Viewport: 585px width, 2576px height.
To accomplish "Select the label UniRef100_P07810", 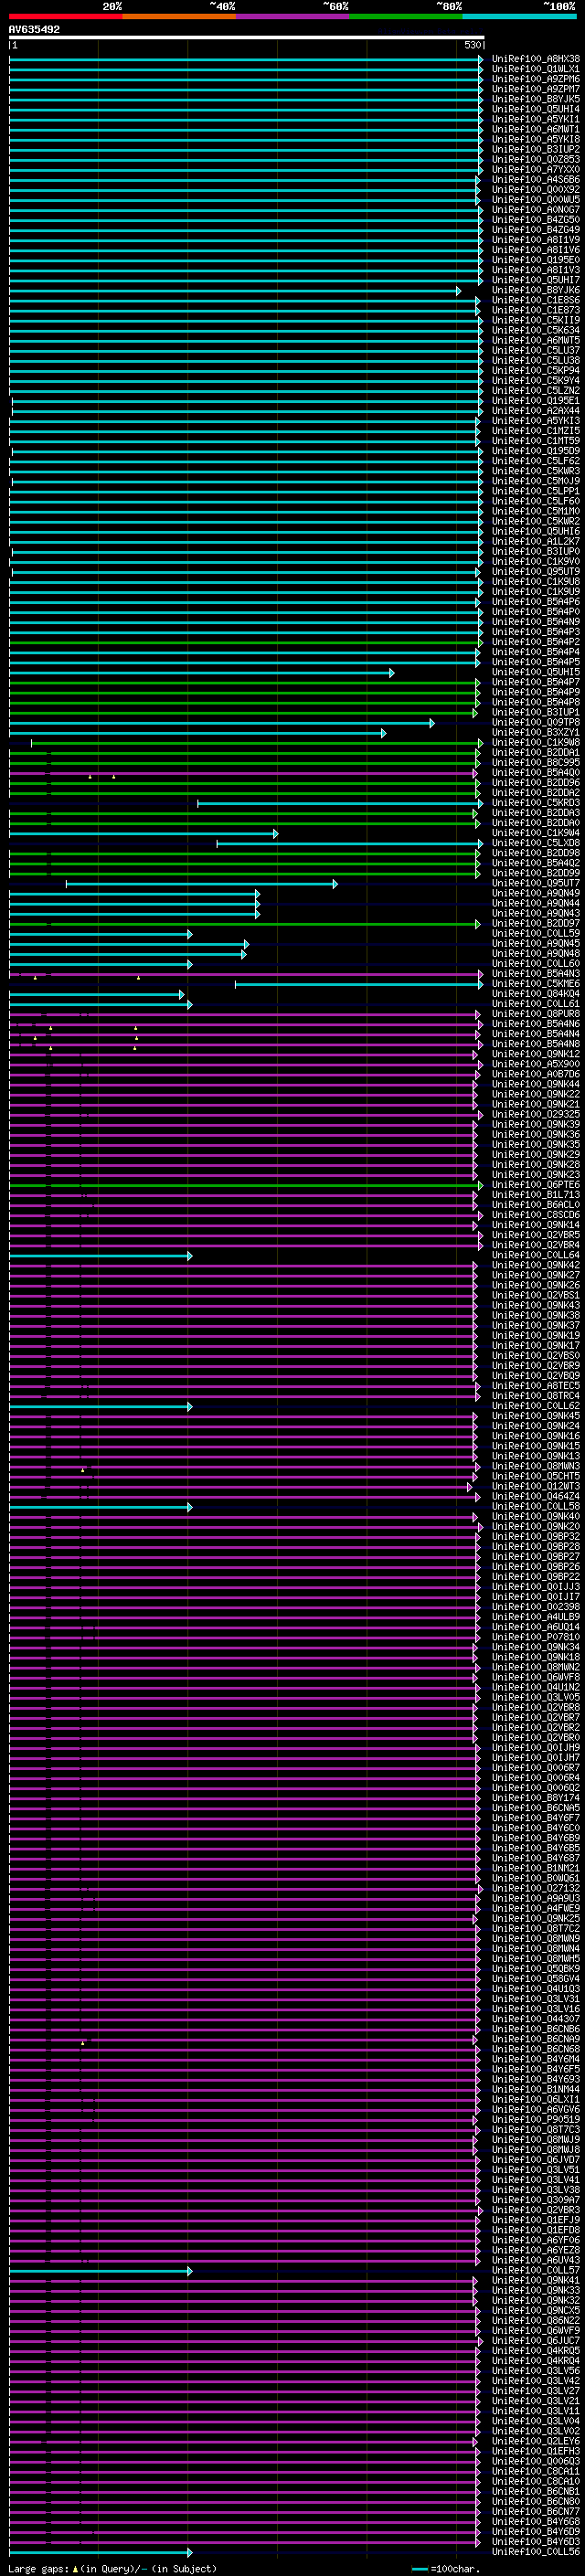I will point(535,1638).
